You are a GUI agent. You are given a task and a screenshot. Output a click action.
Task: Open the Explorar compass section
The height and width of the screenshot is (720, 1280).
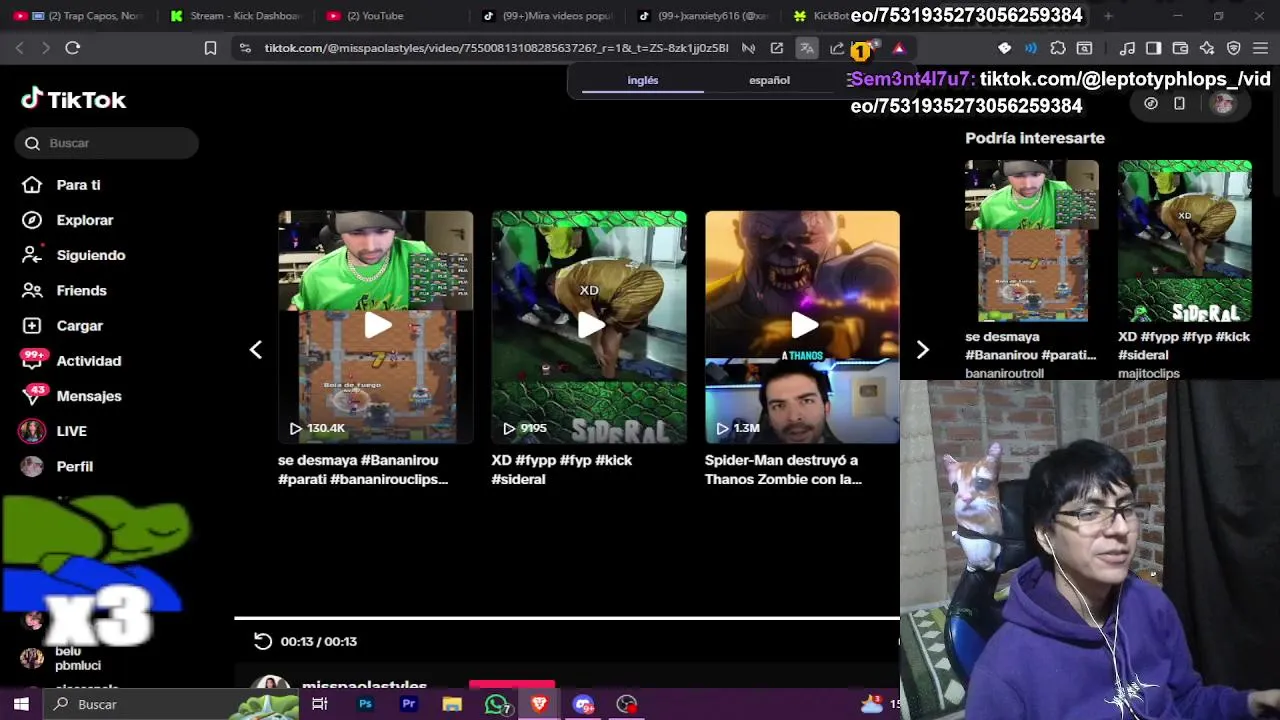click(x=84, y=220)
